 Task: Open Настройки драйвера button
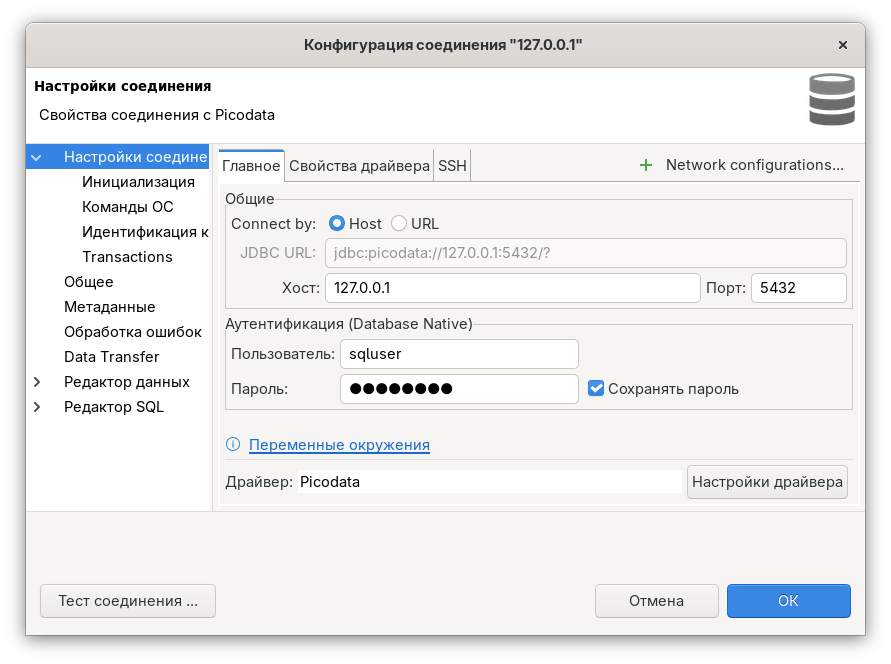(767, 482)
